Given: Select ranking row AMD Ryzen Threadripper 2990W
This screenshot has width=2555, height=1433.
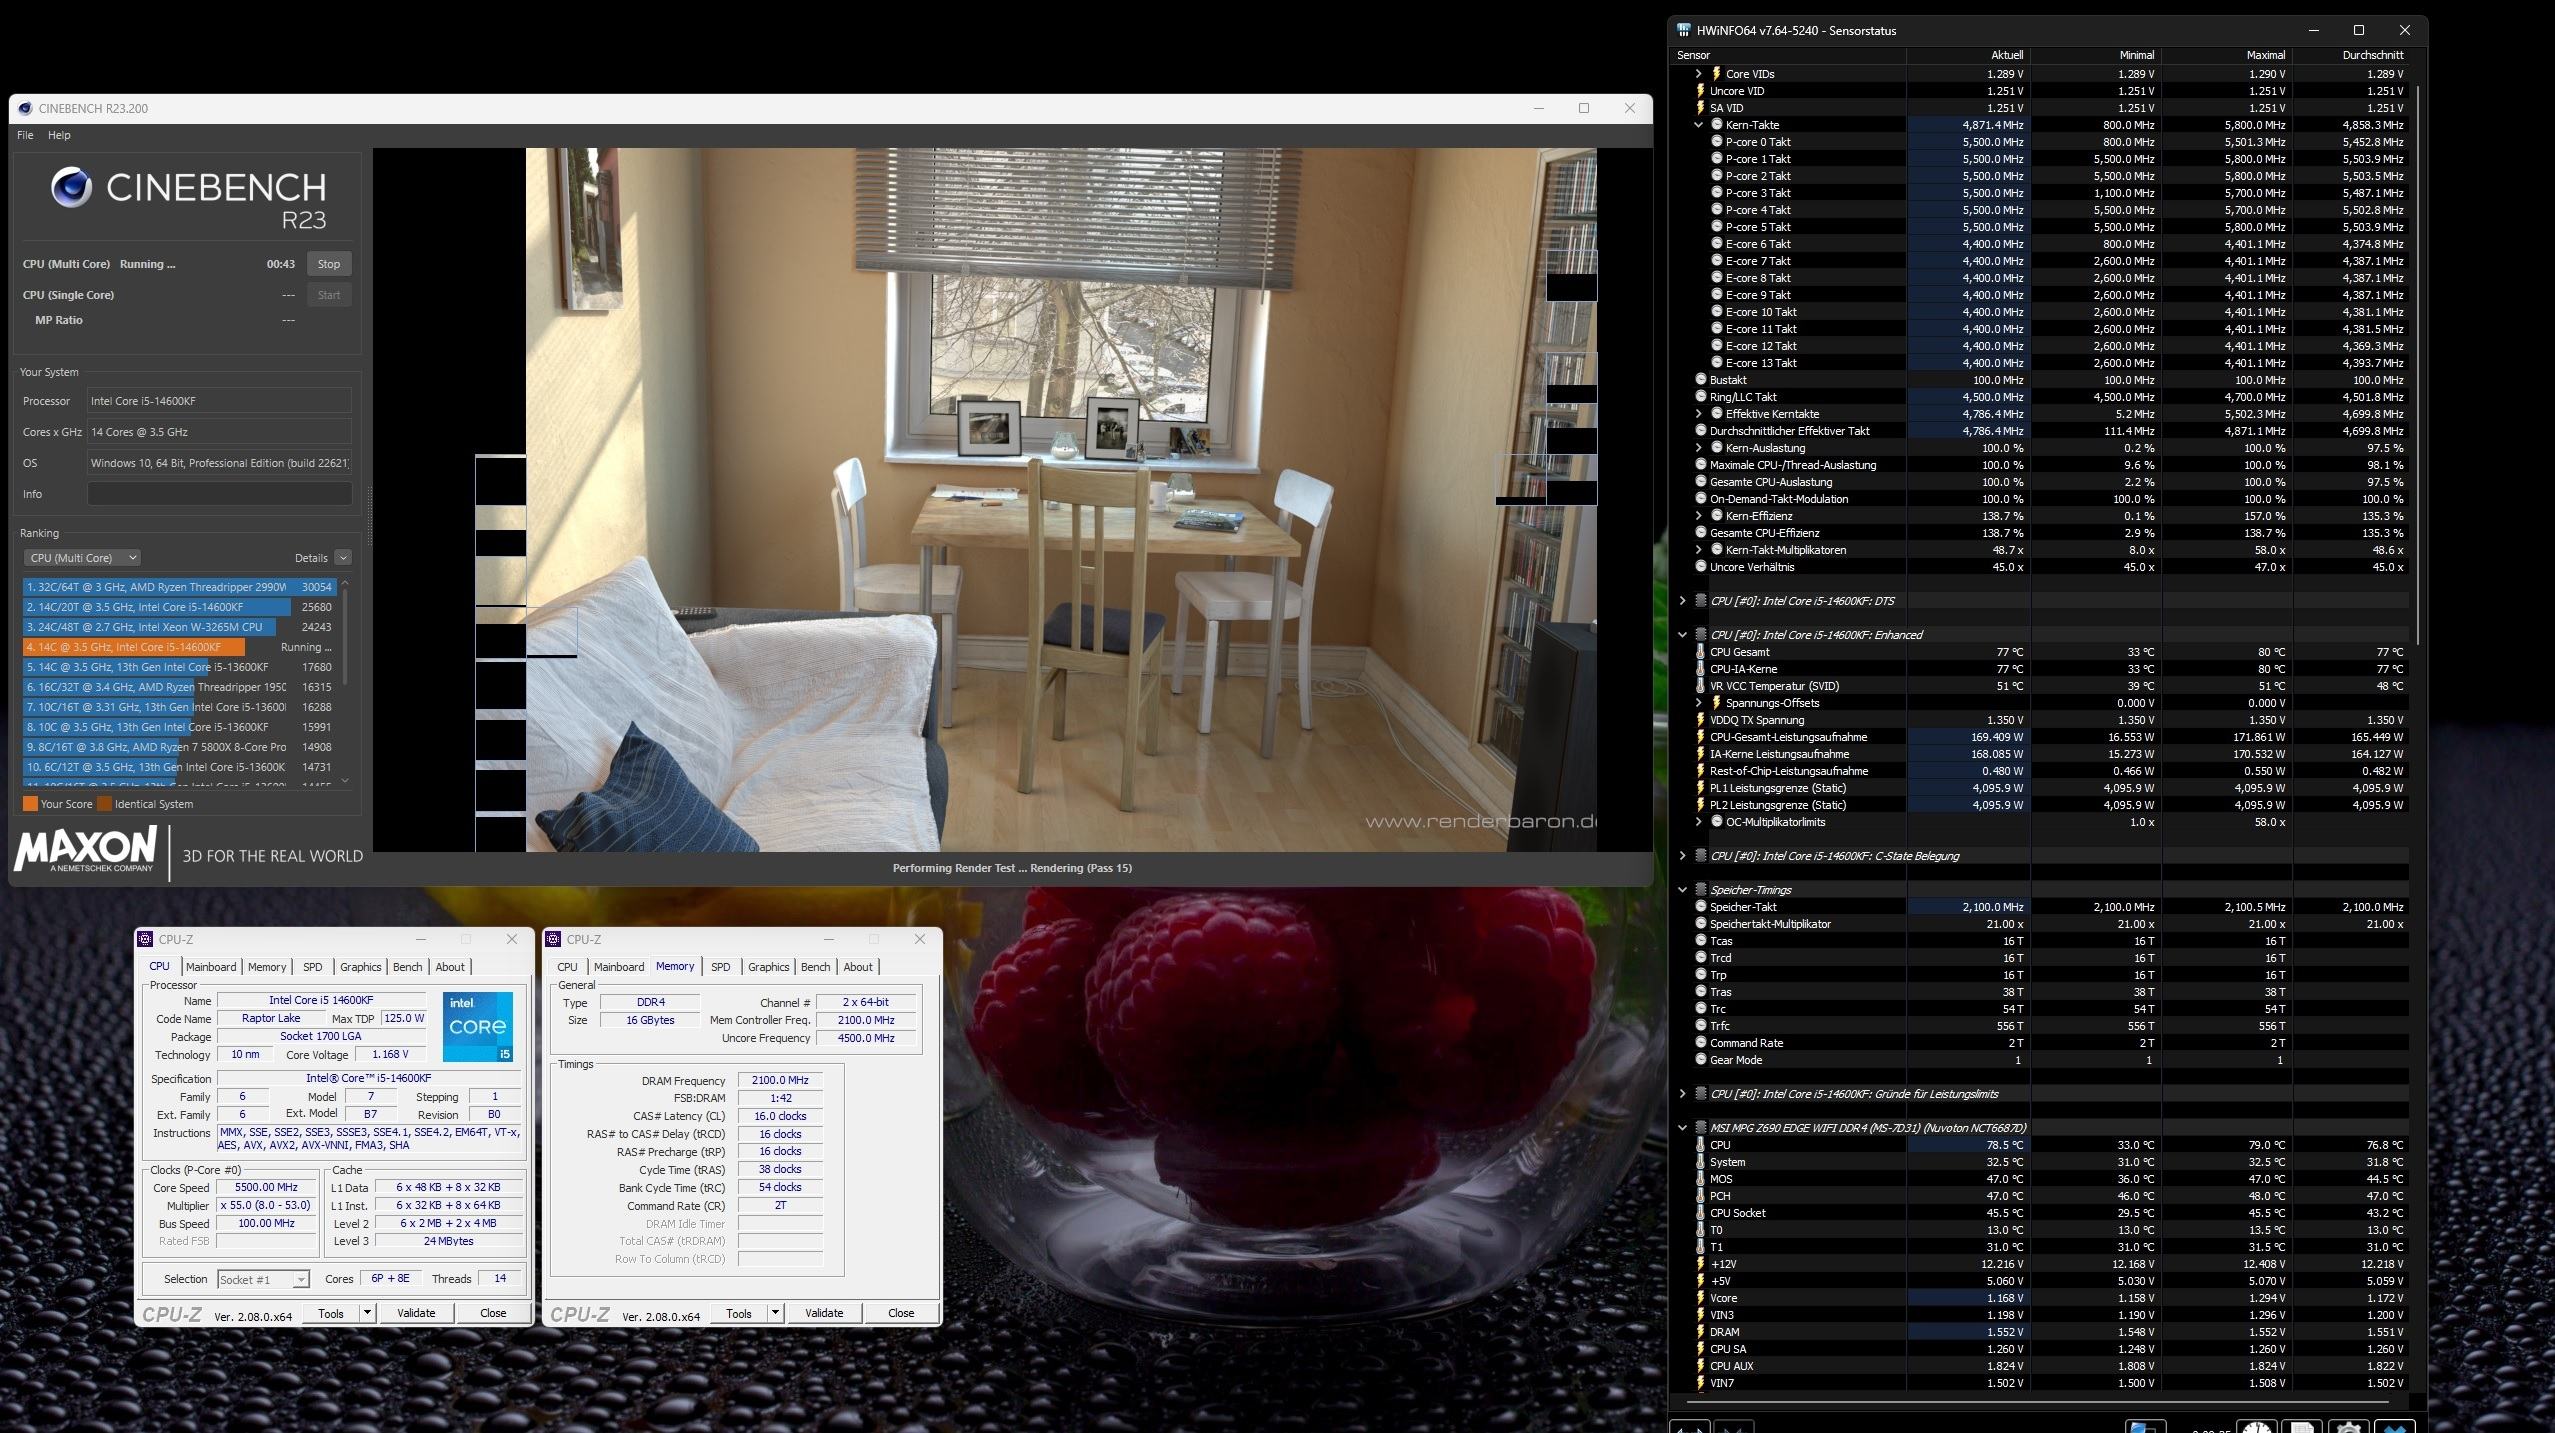Looking at the screenshot, I should (178, 587).
